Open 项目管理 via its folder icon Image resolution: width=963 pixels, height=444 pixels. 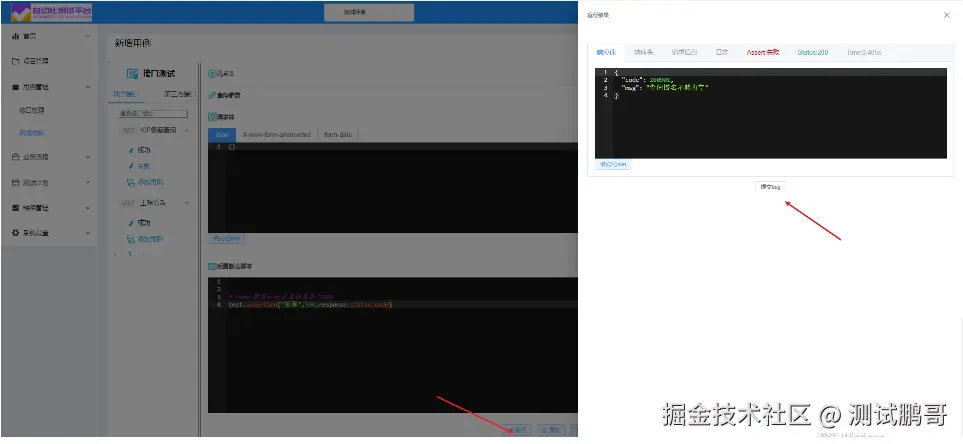[15, 61]
